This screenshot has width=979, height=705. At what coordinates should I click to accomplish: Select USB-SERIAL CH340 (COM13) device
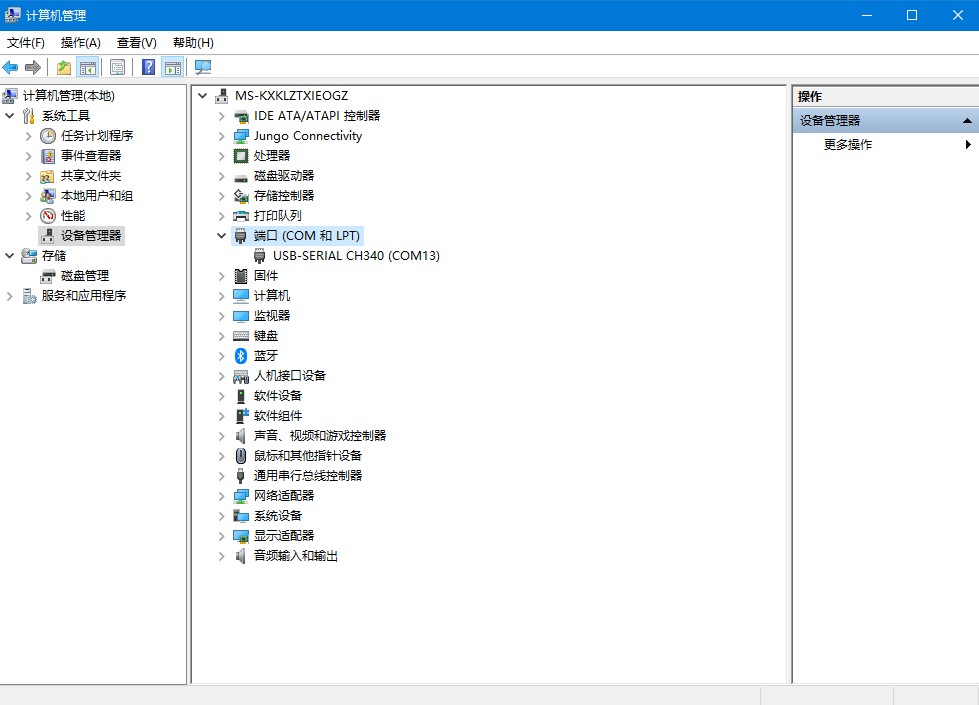coord(355,256)
